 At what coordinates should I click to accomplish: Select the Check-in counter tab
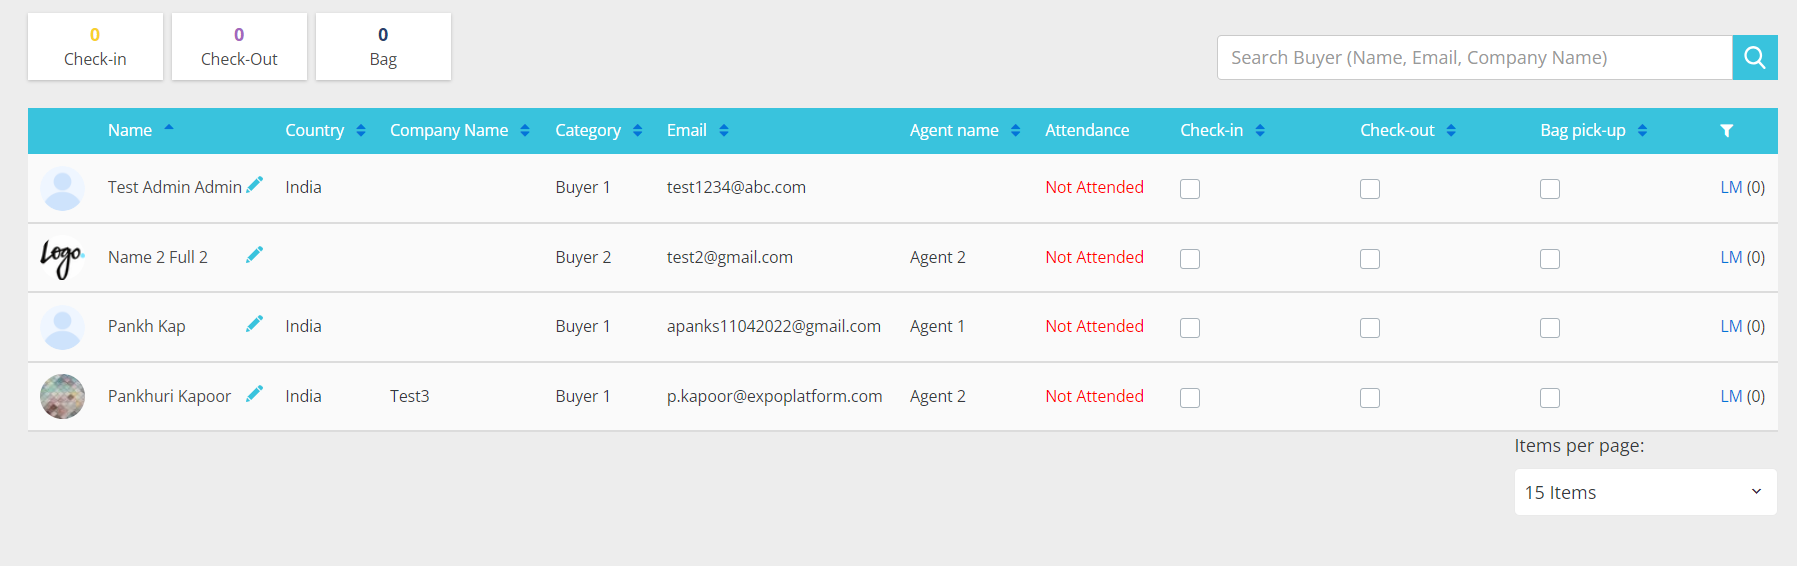95,47
